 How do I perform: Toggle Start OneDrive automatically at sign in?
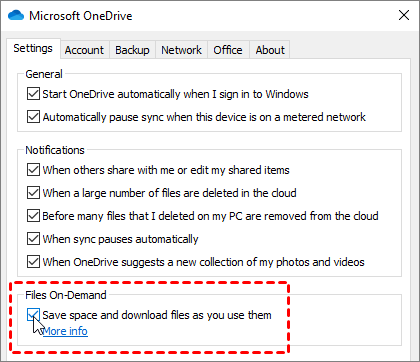coord(33,94)
